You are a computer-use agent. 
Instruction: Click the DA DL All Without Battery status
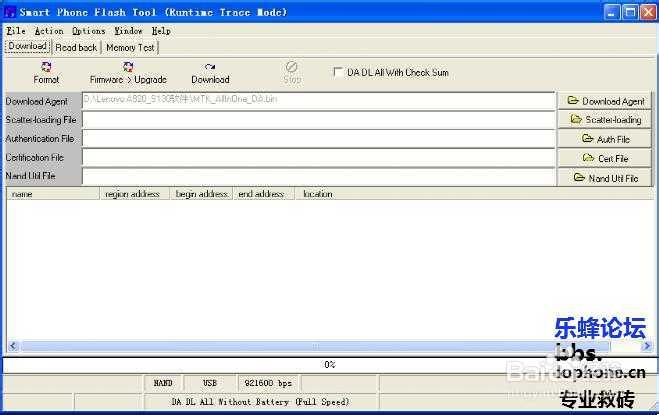tap(261, 402)
